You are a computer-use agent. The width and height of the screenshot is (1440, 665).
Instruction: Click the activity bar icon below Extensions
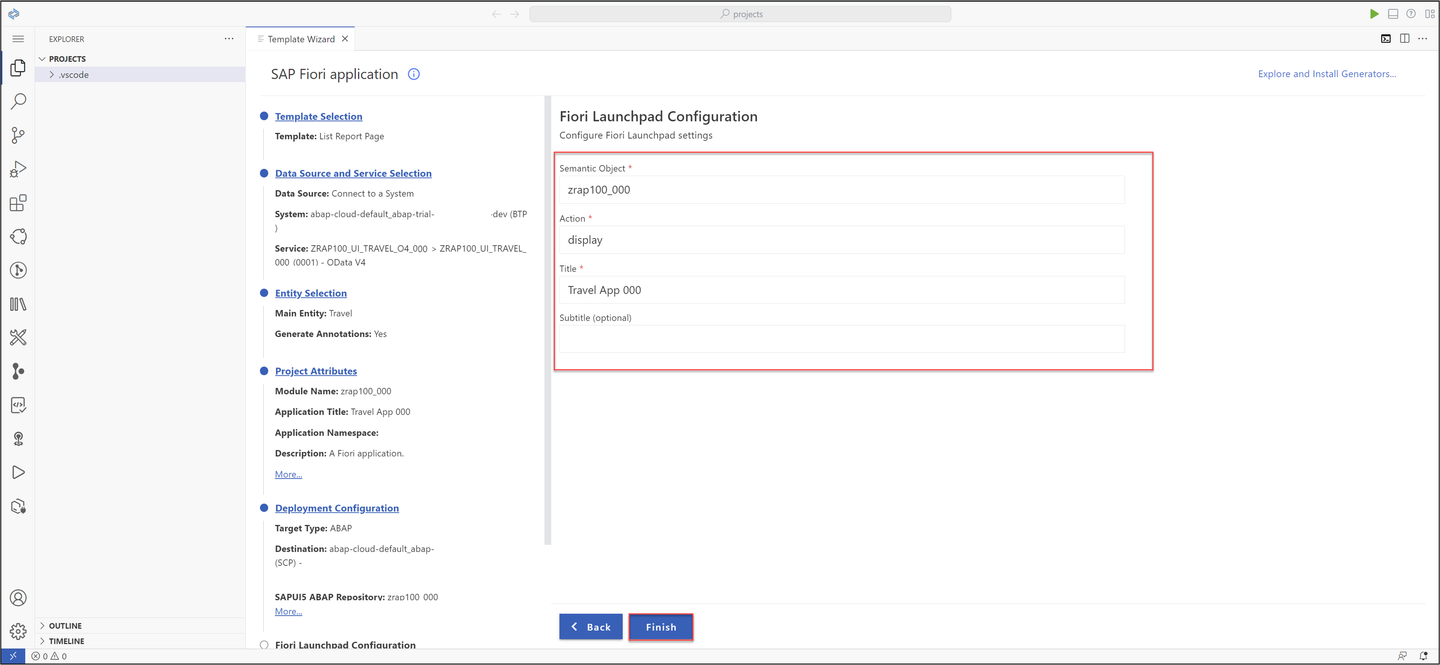click(x=18, y=237)
